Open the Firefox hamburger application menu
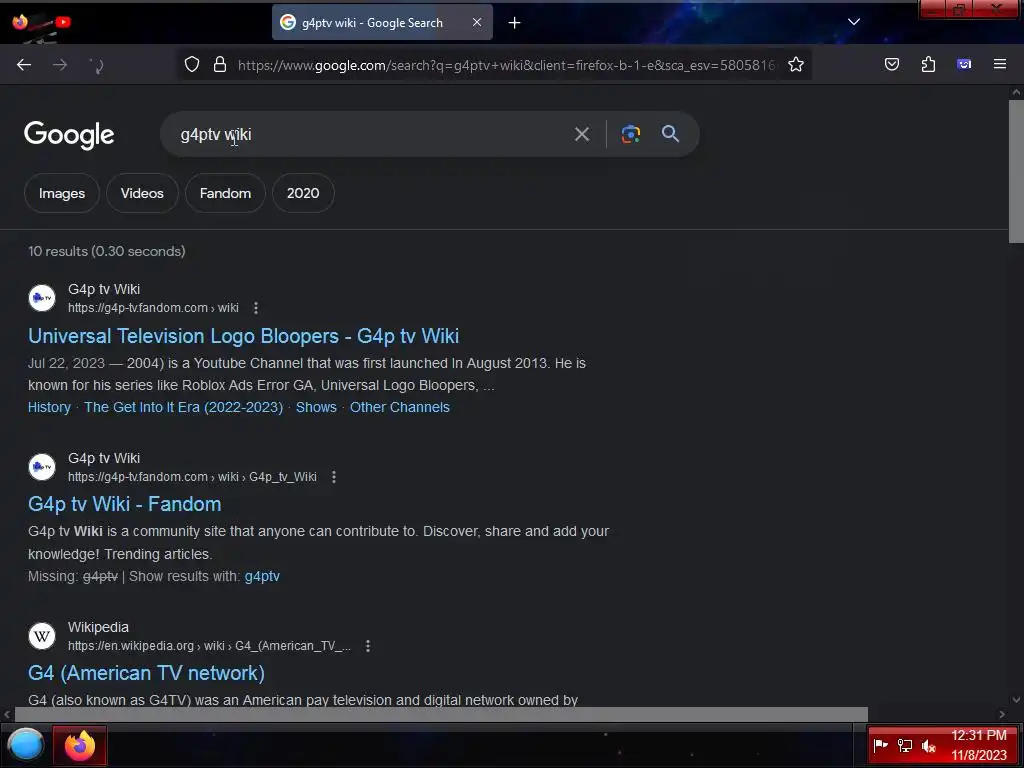Screen dimensions: 1024x768 (1000, 64)
